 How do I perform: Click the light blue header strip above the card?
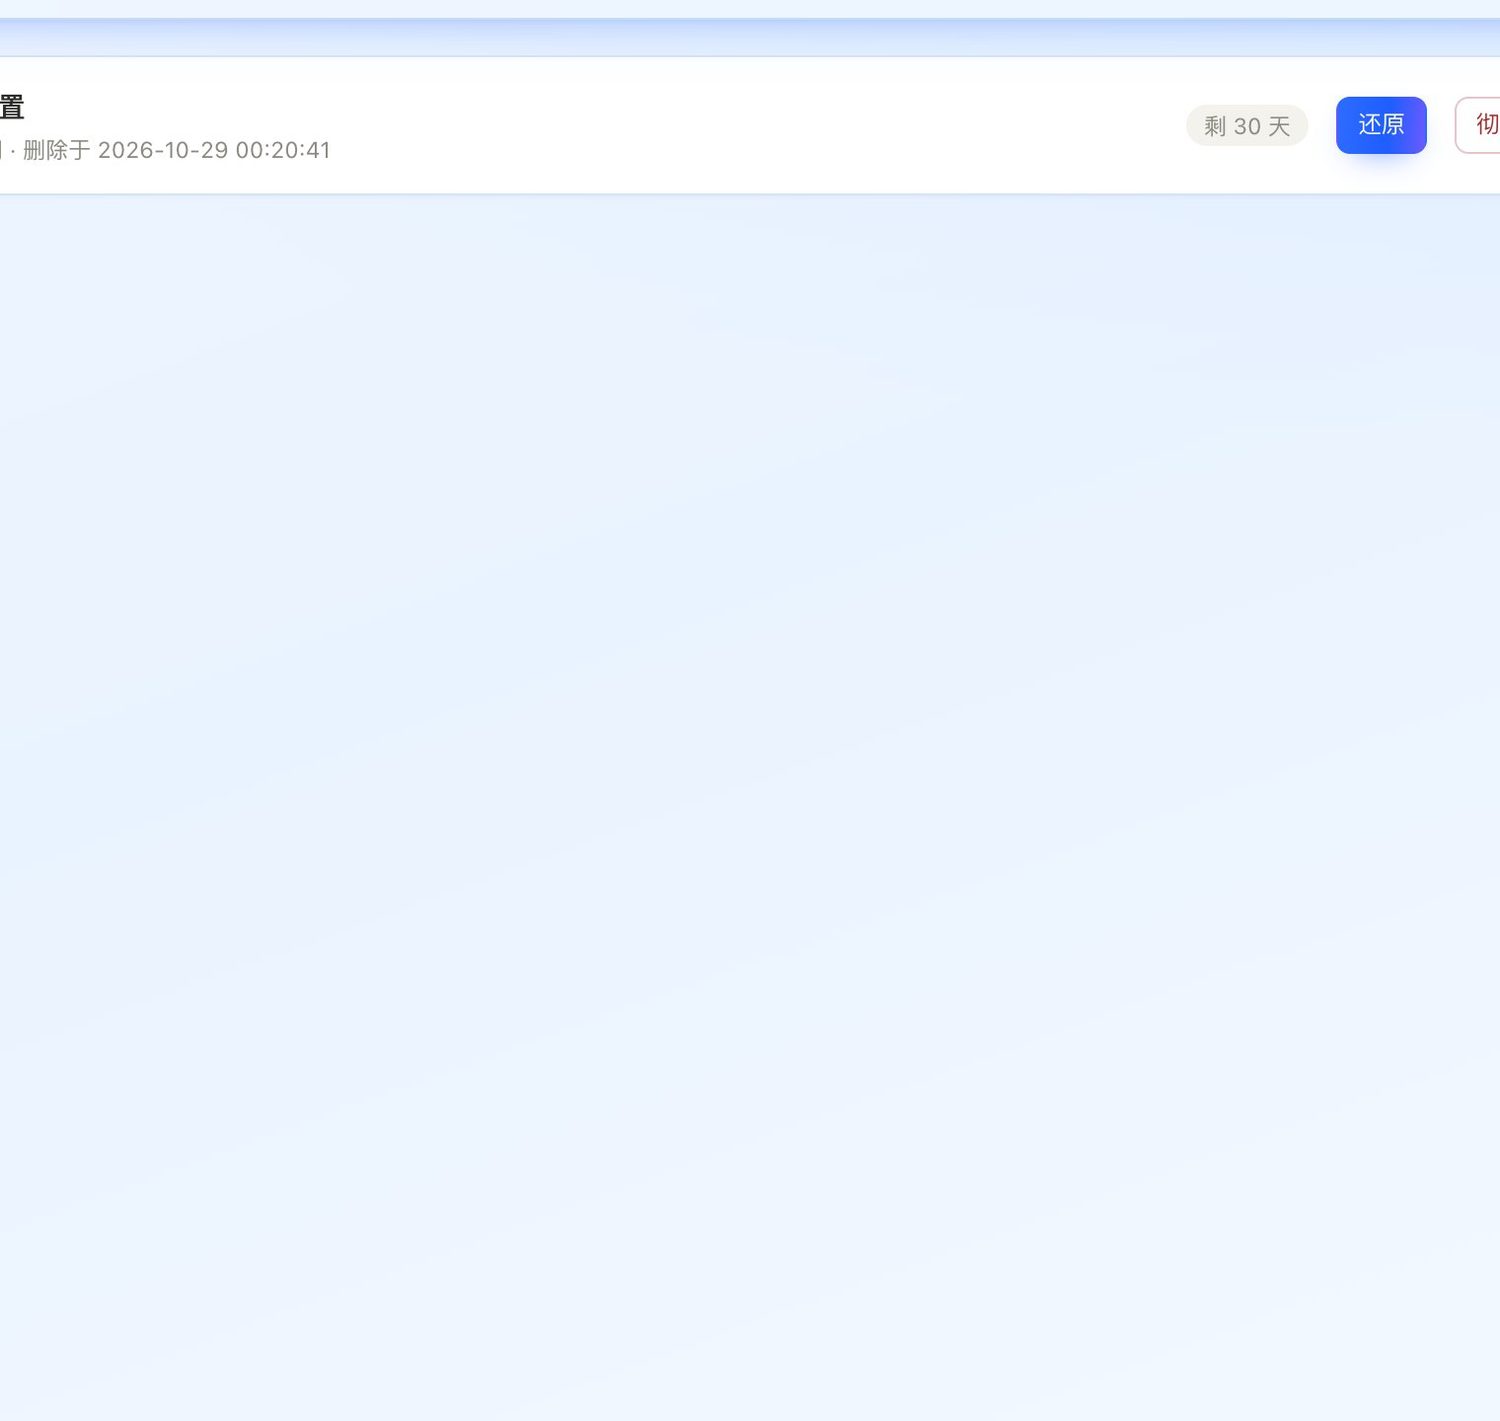pos(750,37)
